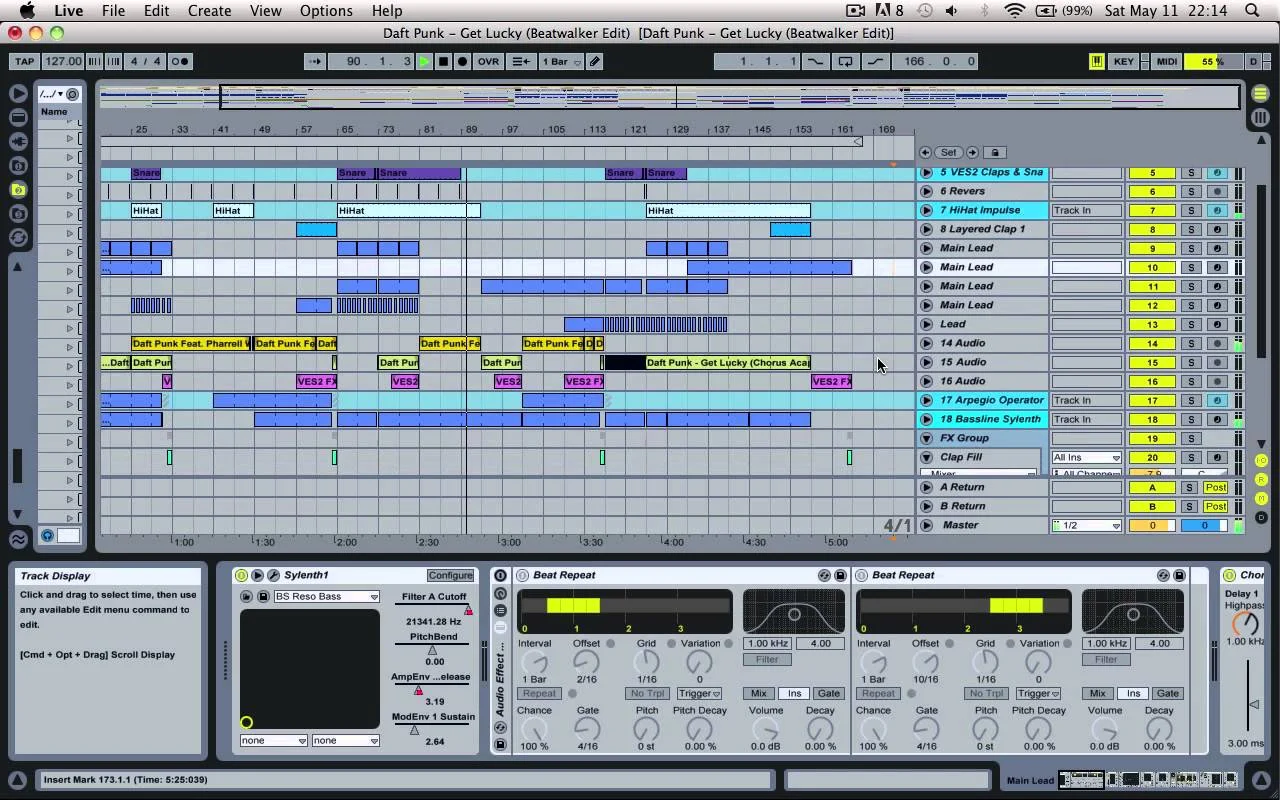Click the tempo field showing 127.00
The height and width of the screenshot is (800, 1280).
click(63, 61)
